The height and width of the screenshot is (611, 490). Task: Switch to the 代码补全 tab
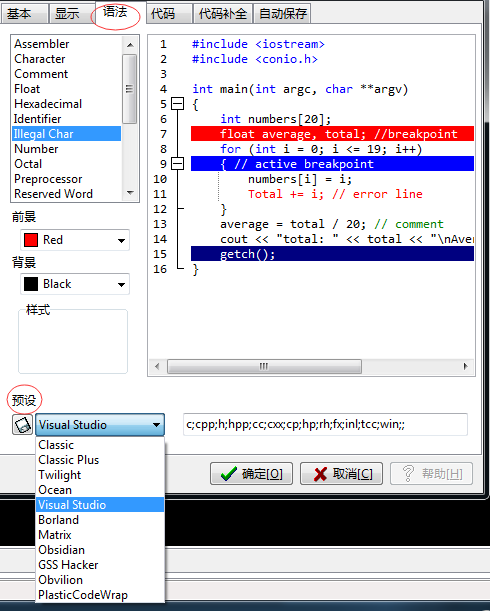coord(223,14)
